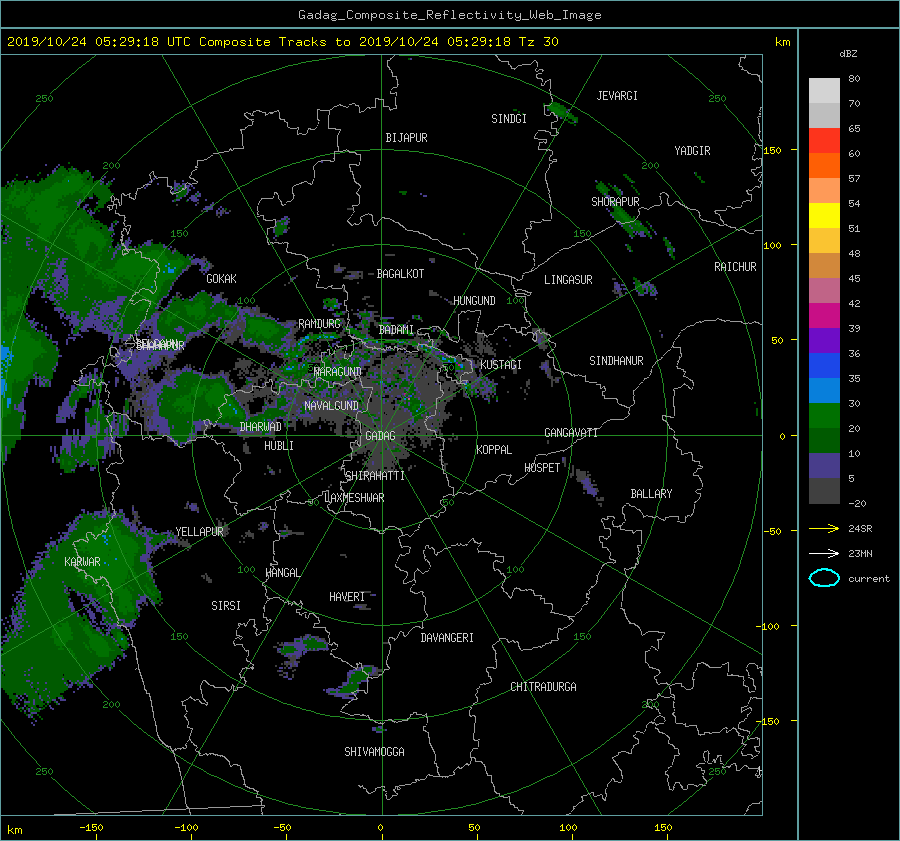Click the LINGASUR city label
This screenshot has width=900, height=841.
coord(568,280)
